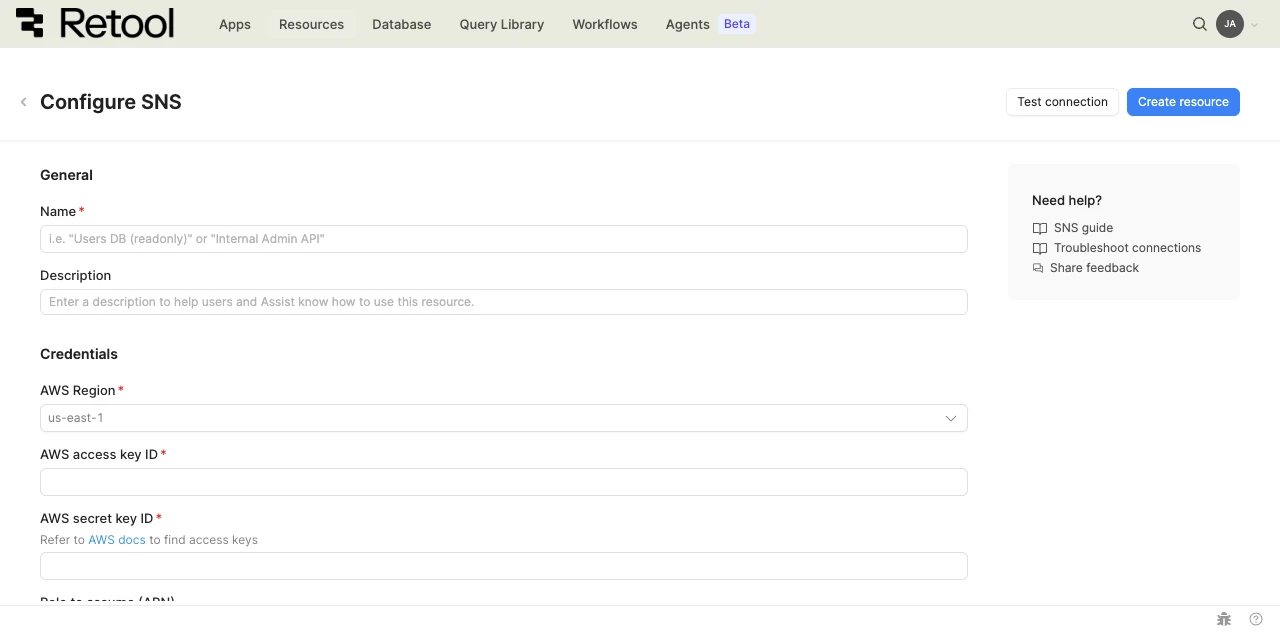Open the help question mark icon

pyautogui.click(x=1256, y=619)
